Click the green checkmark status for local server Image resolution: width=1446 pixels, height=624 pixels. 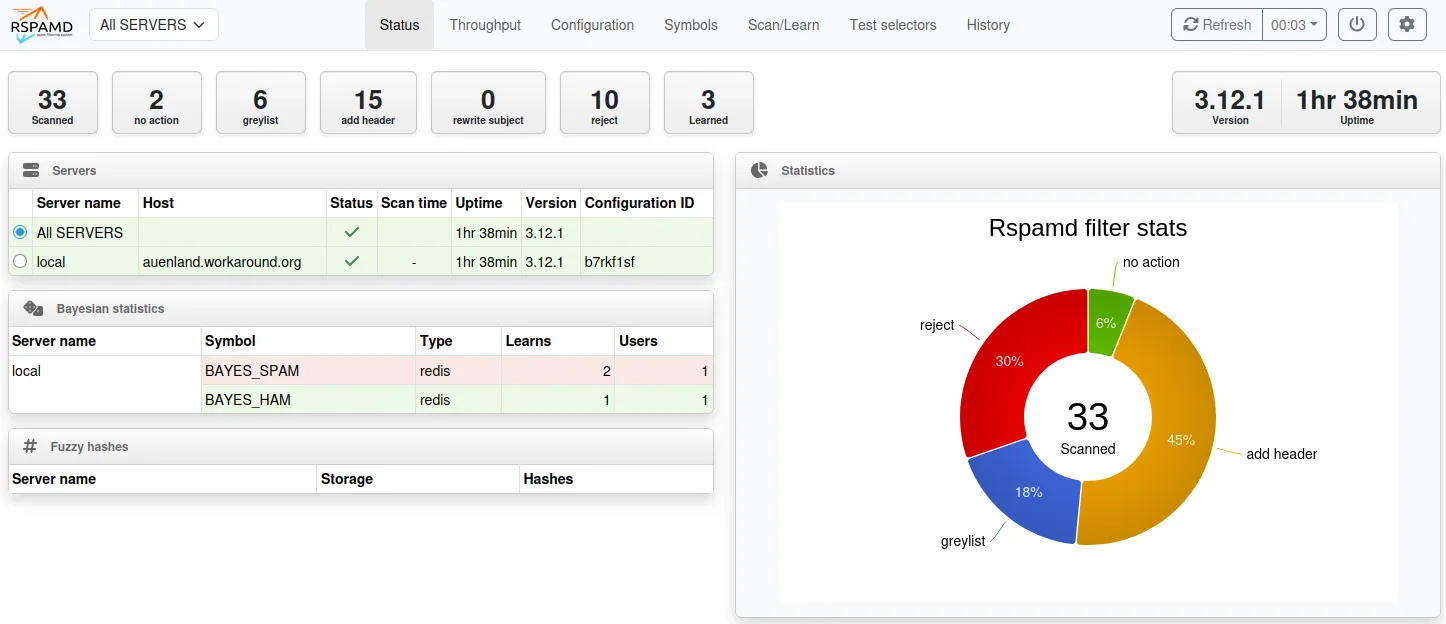click(351, 262)
